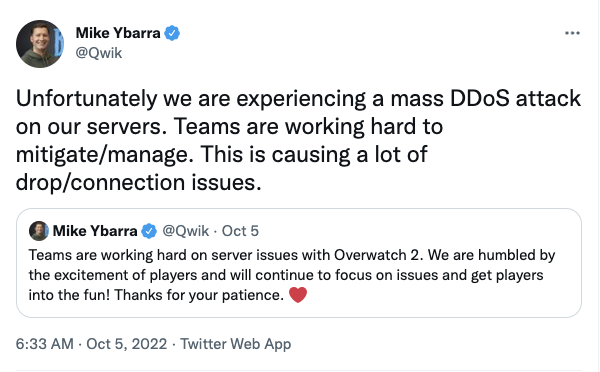Click the verified badge inside the quoted tweet
The height and width of the screenshot is (372, 600).
coord(149,231)
